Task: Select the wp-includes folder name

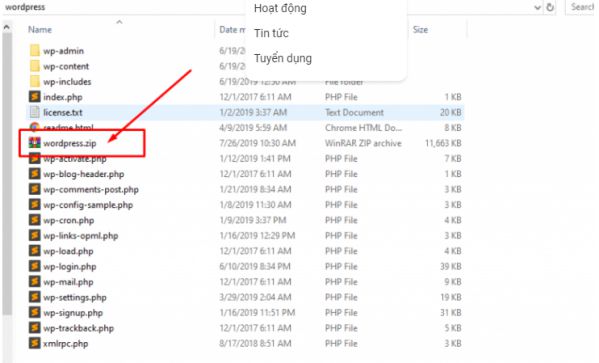Action: click(67, 81)
